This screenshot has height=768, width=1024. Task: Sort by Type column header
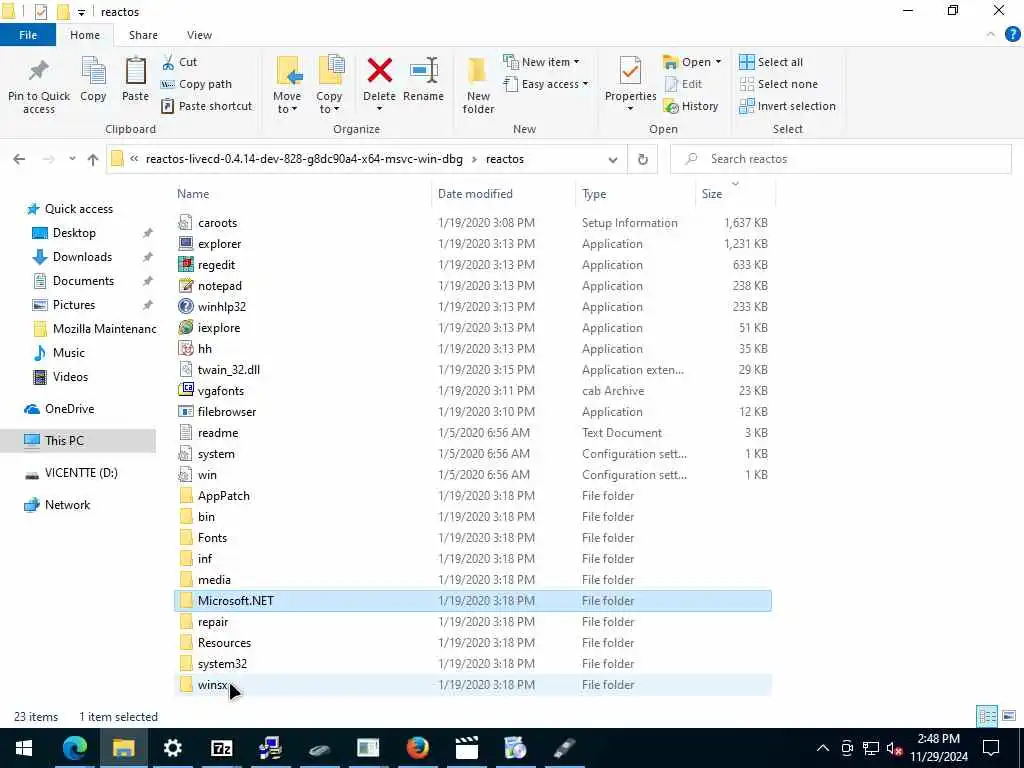click(x=594, y=194)
